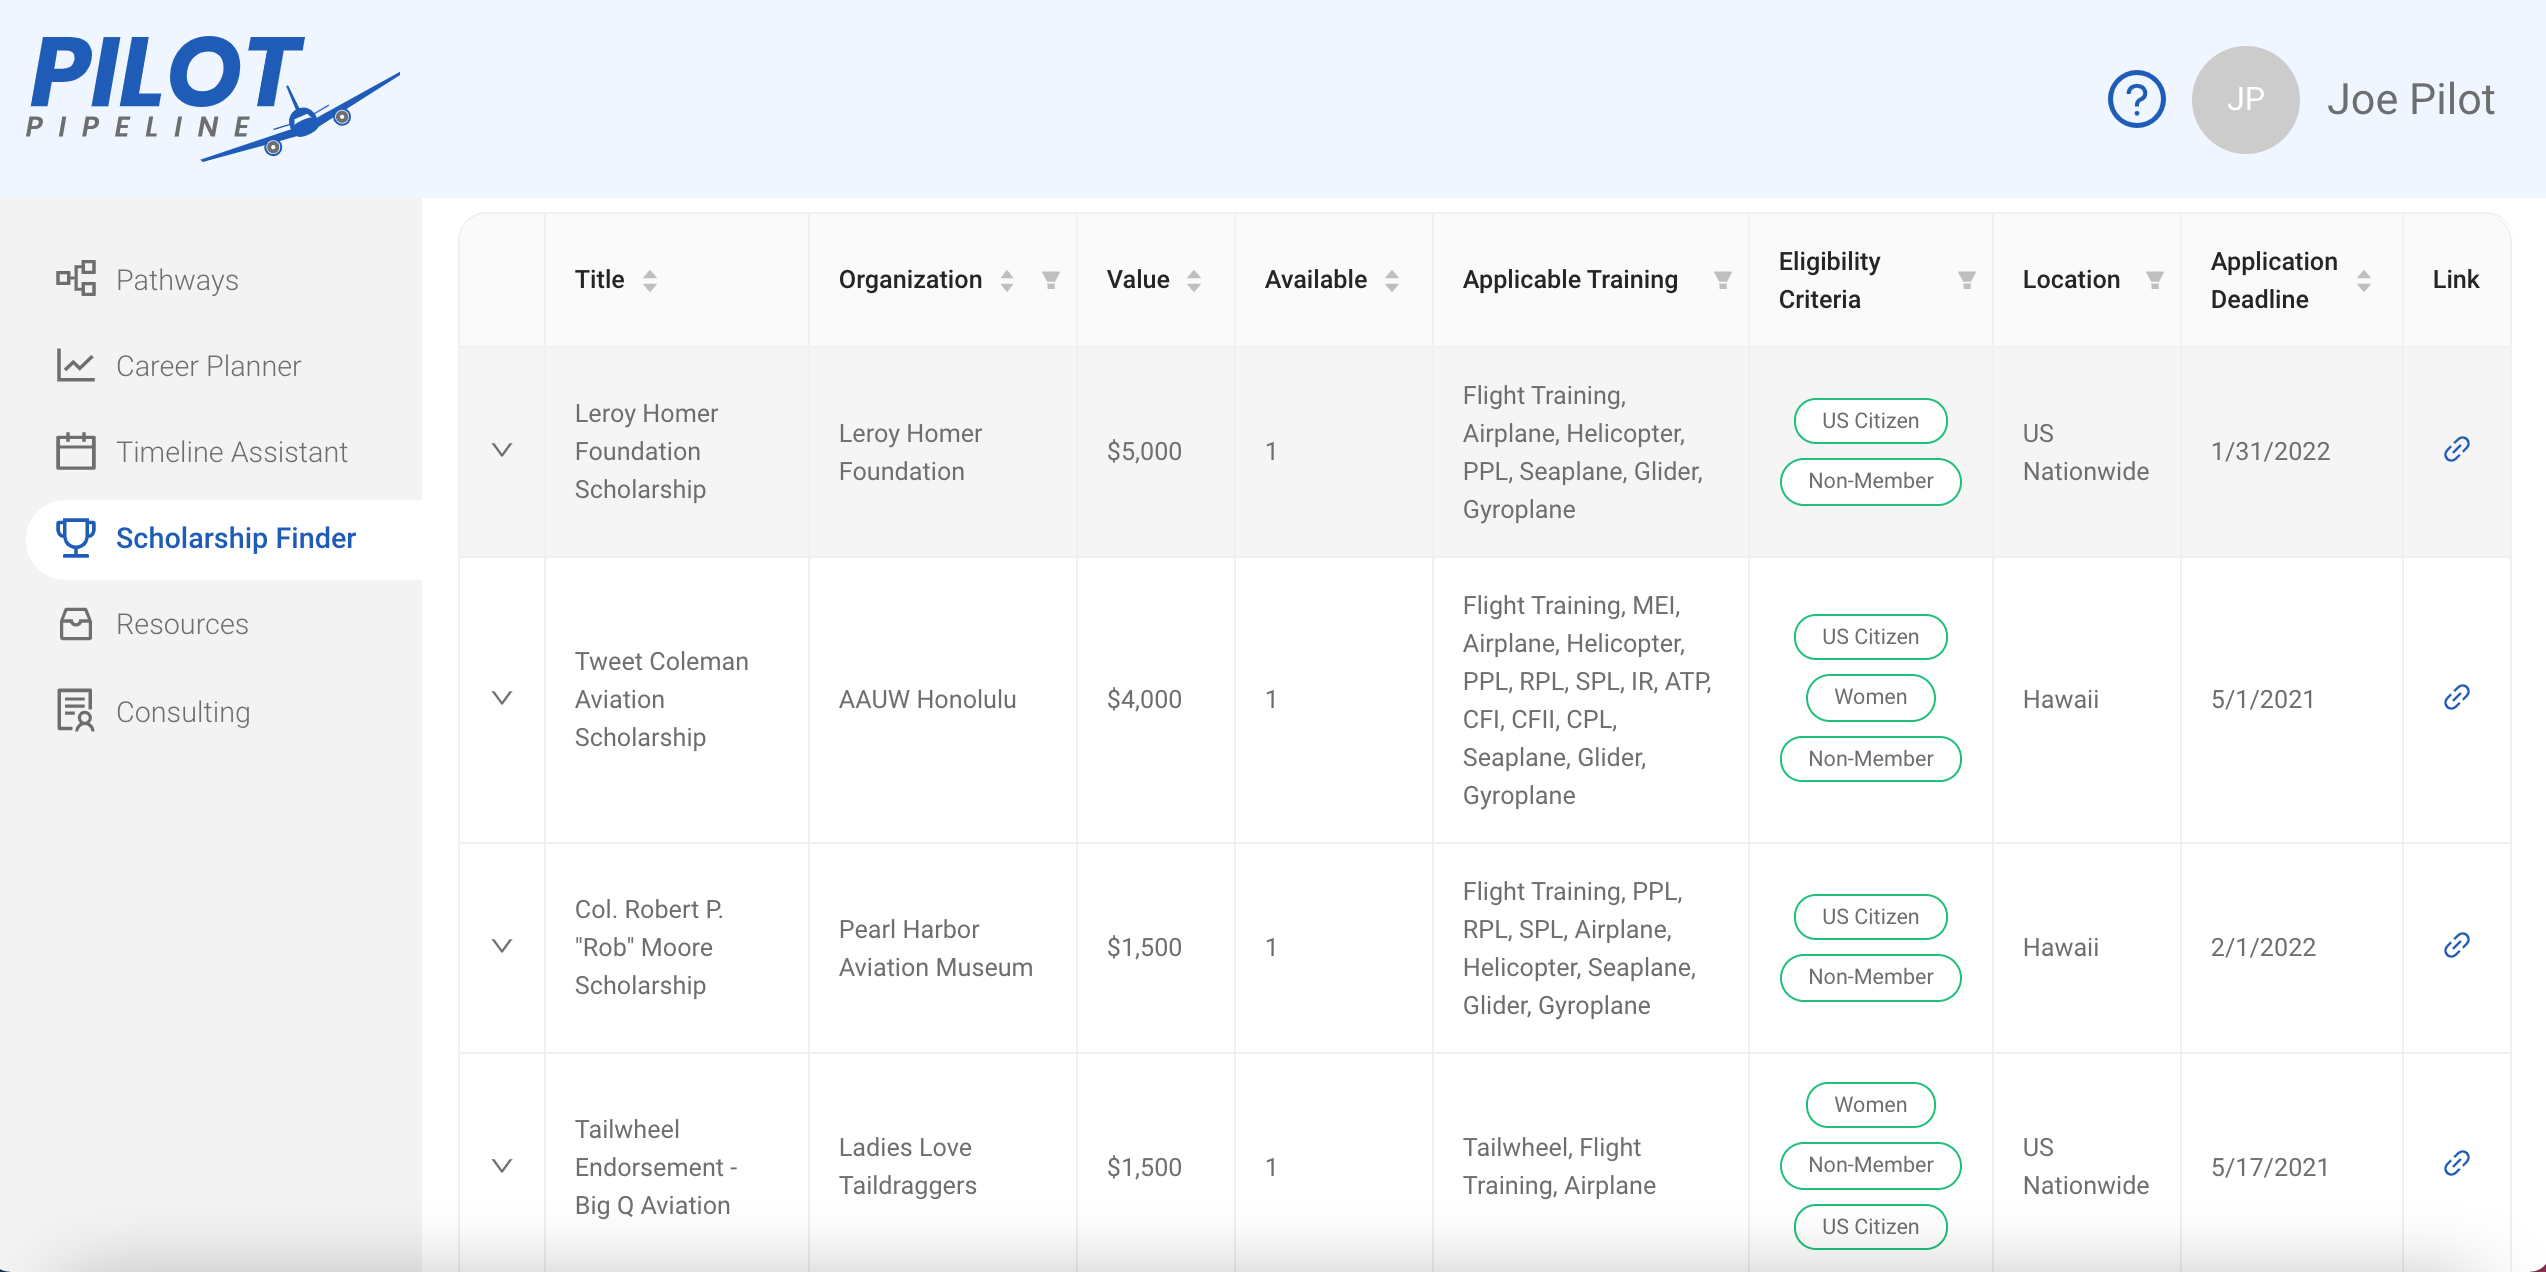Click US Citizen tag in Leroy Homer row
This screenshot has width=2546, height=1272.
click(x=1870, y=421)
